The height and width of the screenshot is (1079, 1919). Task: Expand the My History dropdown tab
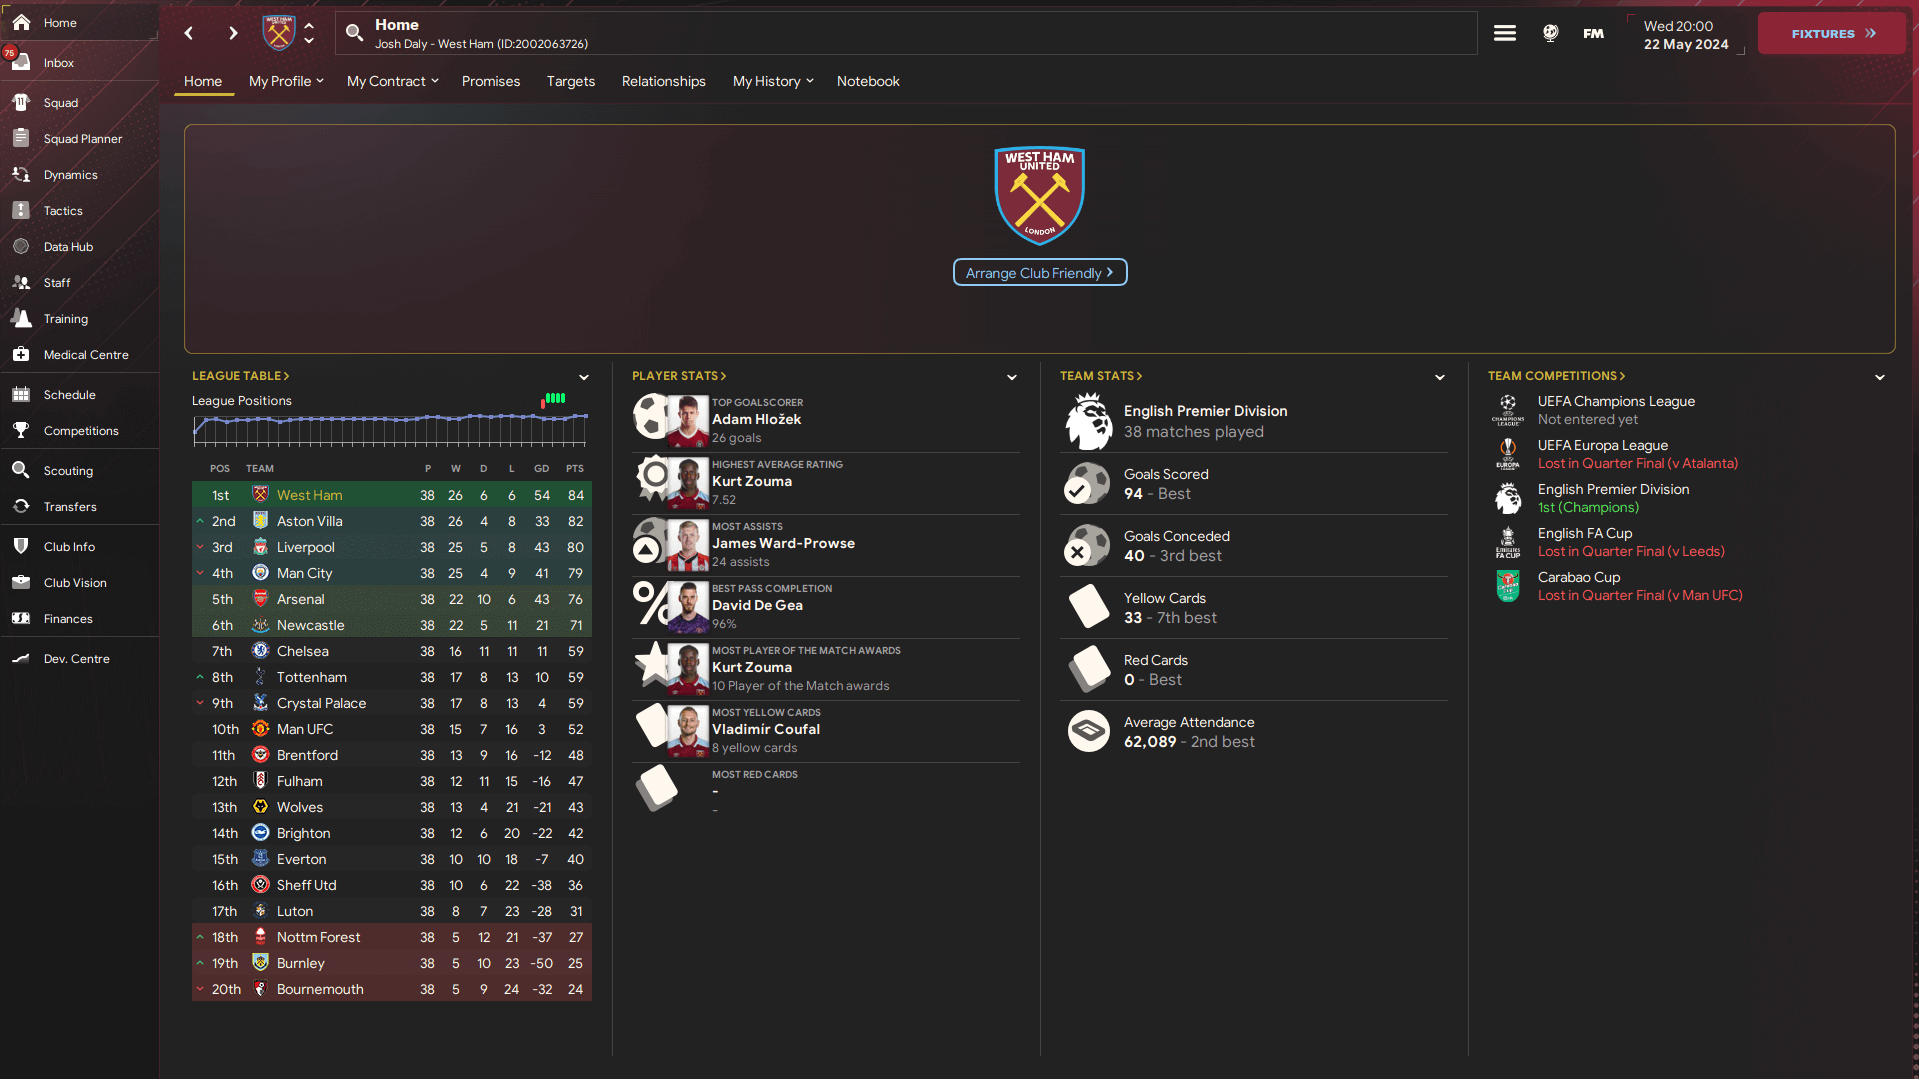(773, 81)
